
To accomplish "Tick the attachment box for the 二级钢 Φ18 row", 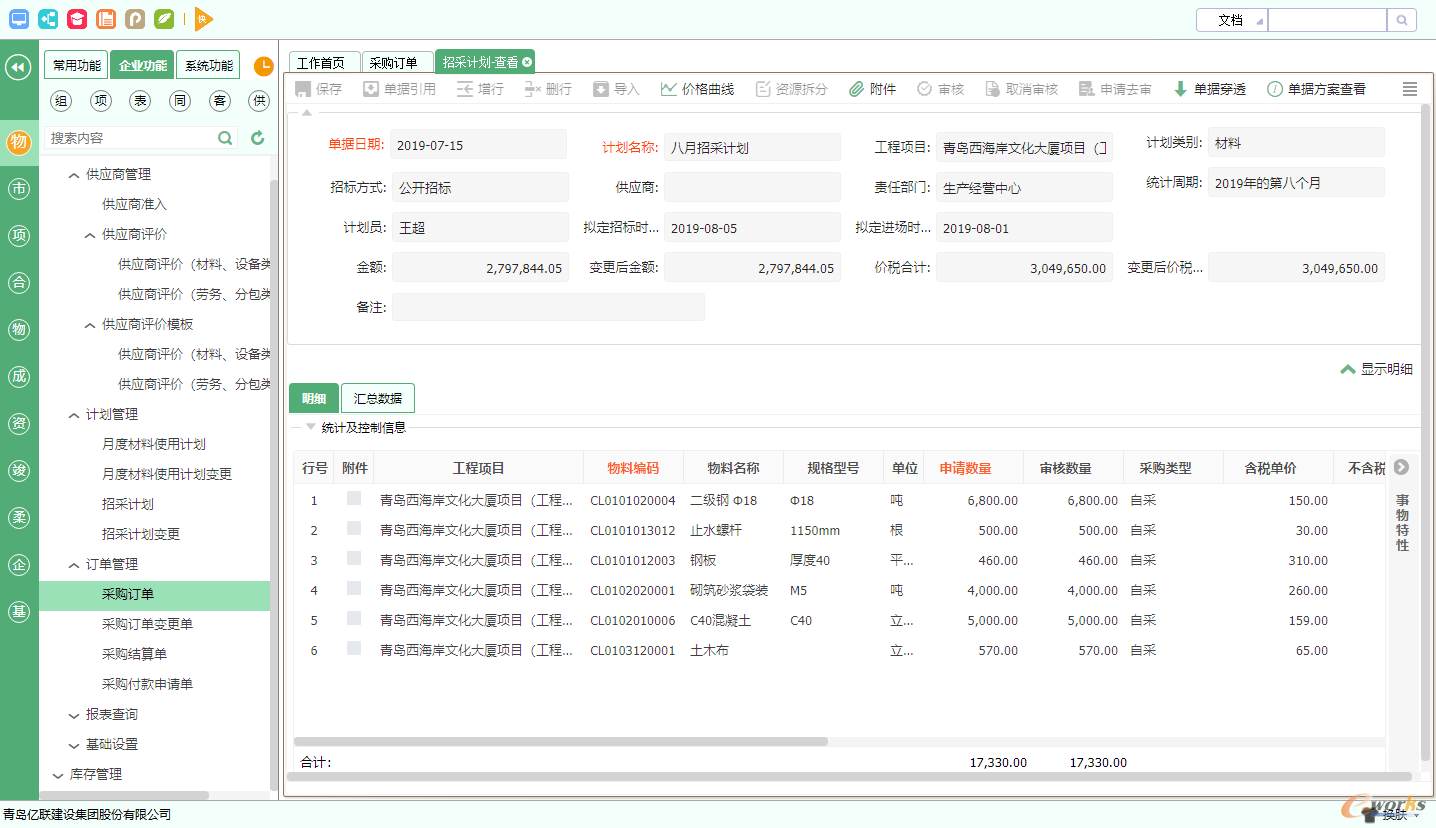I will [x=354, y=499].
